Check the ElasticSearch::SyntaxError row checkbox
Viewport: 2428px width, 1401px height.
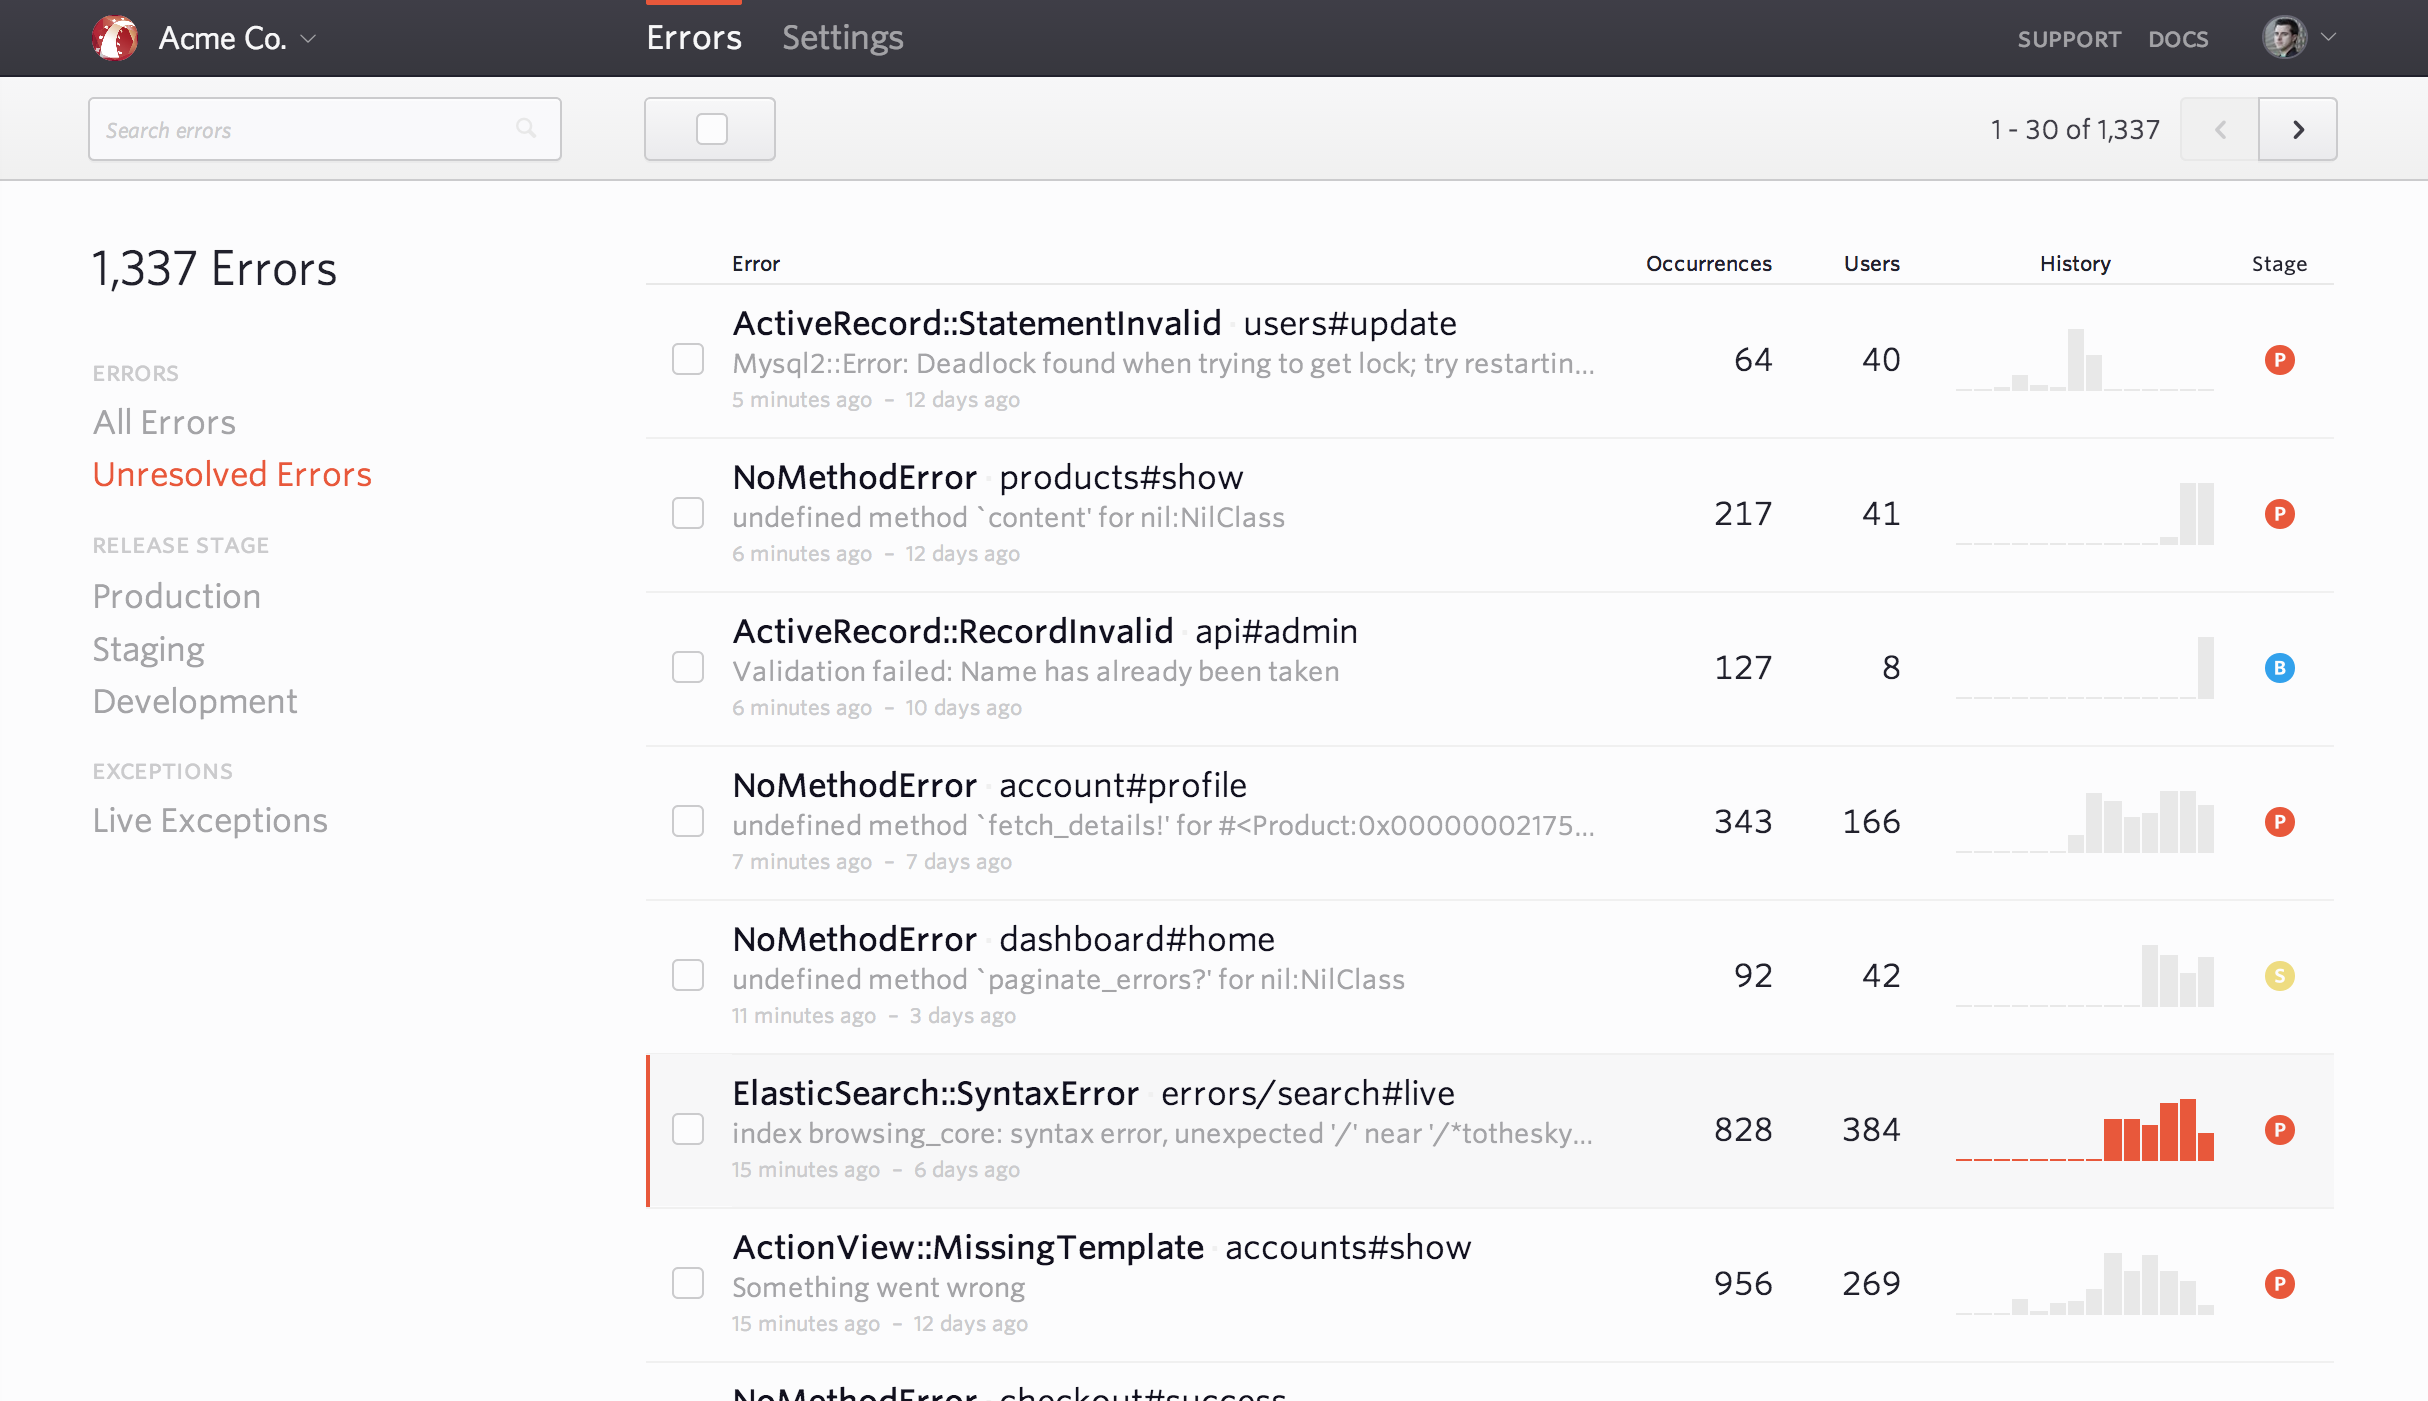coord(688,1129)
